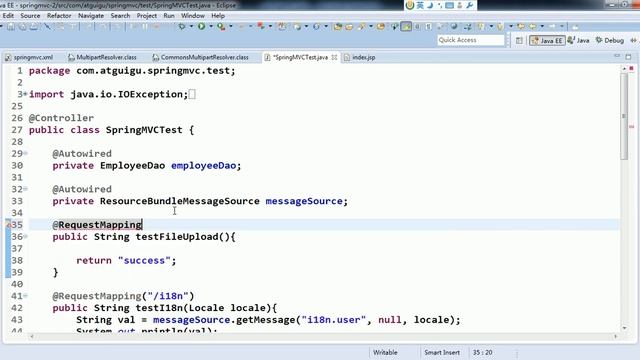
Task: Open the Source menu
Action: click(30, 16)
